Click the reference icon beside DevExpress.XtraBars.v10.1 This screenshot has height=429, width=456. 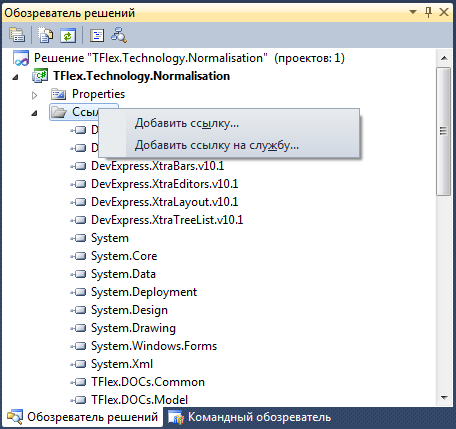pyautogui.click(x=78, y=166)
